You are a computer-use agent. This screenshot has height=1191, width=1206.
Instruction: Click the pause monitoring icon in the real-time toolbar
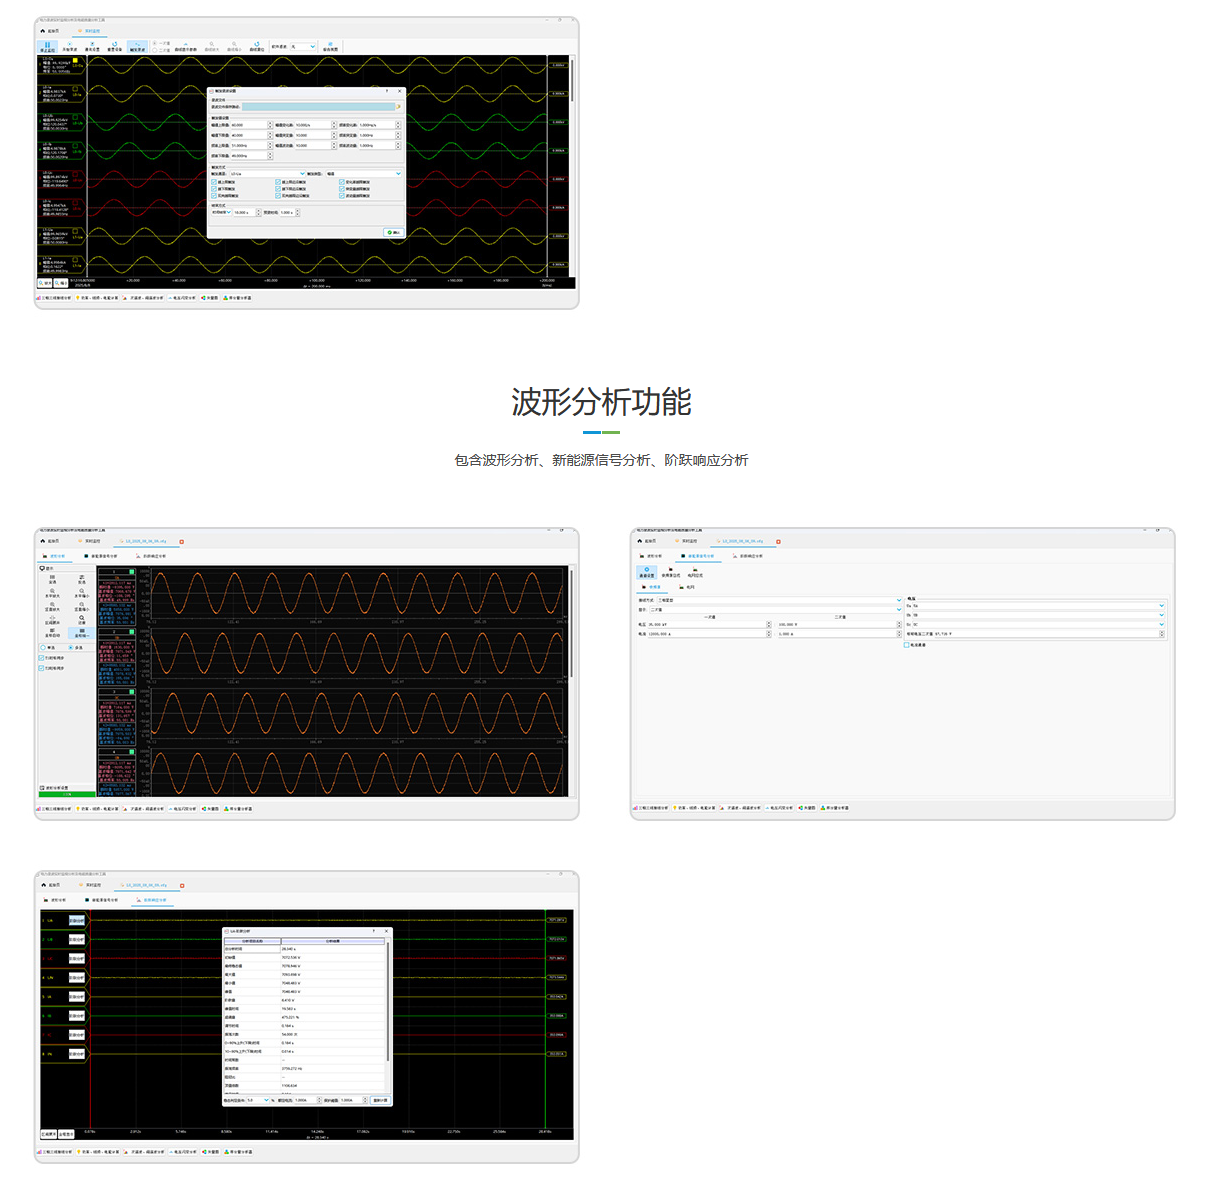coord(47,46)
